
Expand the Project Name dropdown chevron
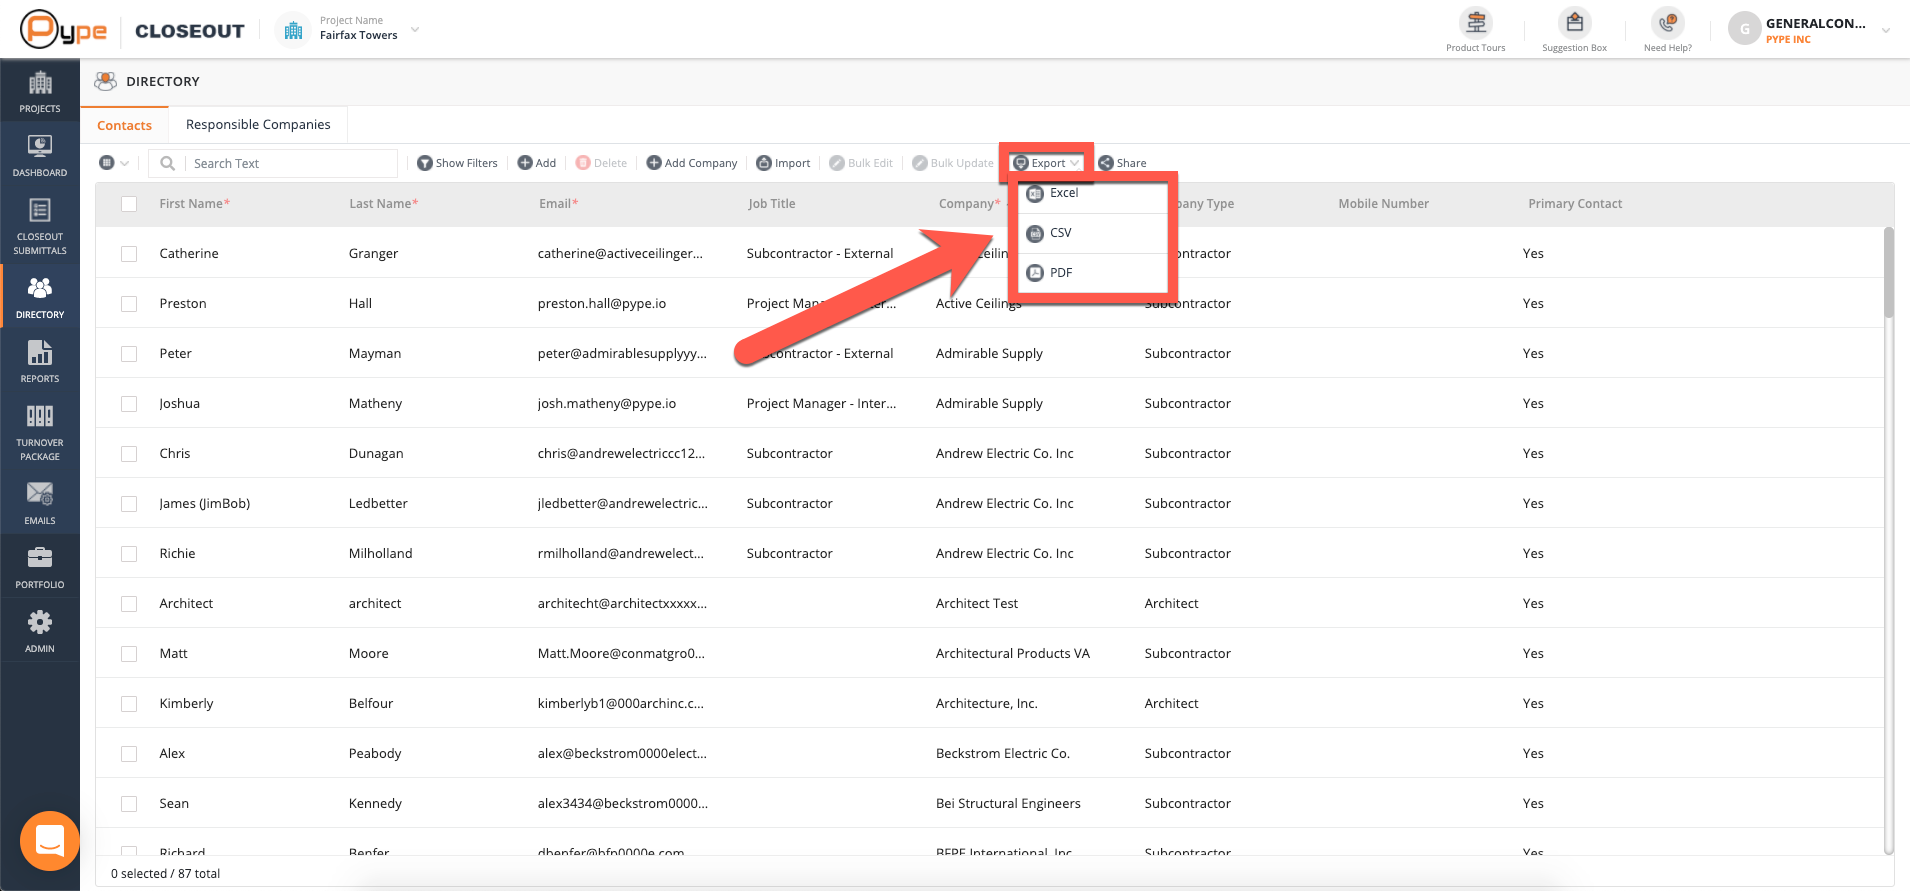click(x=415, y=30)
